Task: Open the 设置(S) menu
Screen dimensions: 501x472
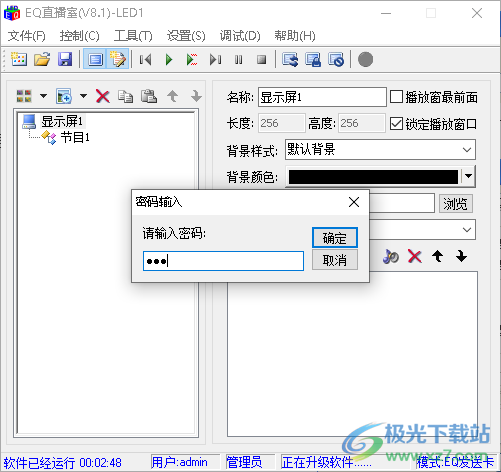Action: [186, 36]
